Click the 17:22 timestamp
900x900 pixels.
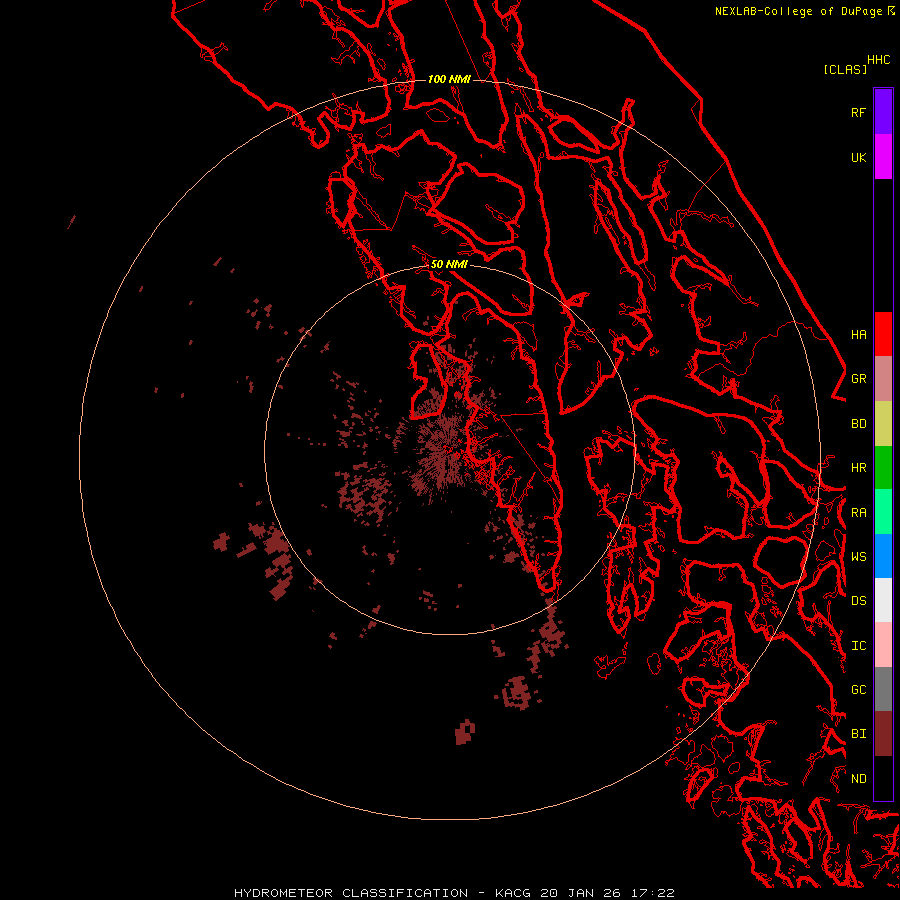point(654,893)
